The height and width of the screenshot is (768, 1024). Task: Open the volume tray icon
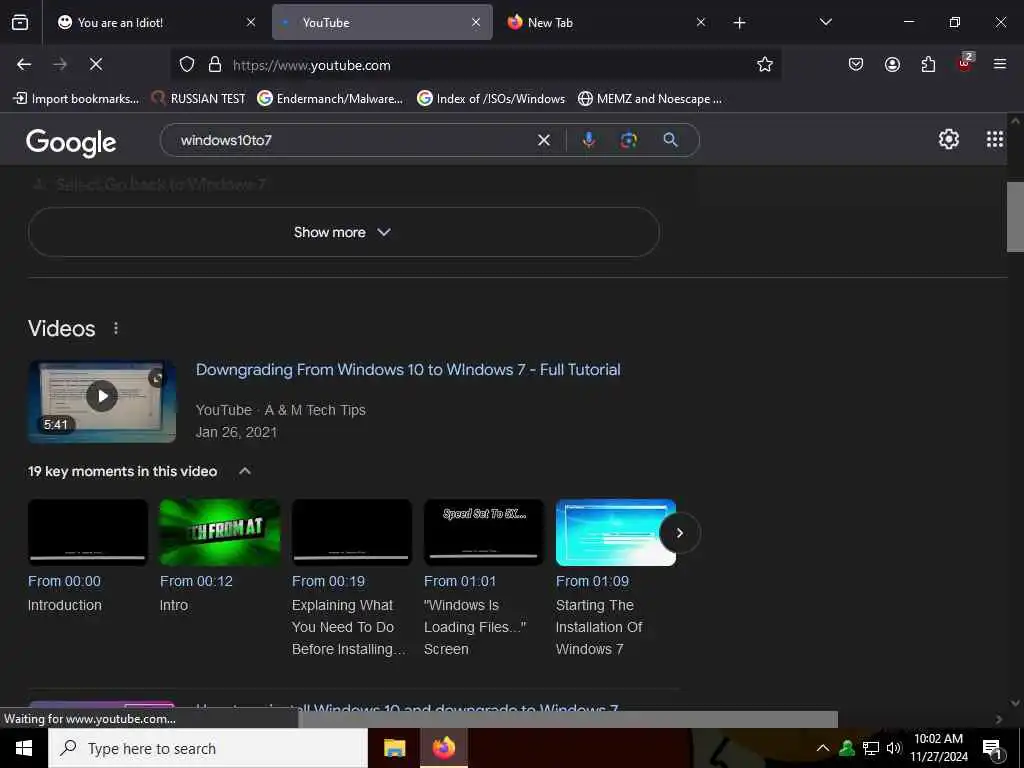coord(894,748)
